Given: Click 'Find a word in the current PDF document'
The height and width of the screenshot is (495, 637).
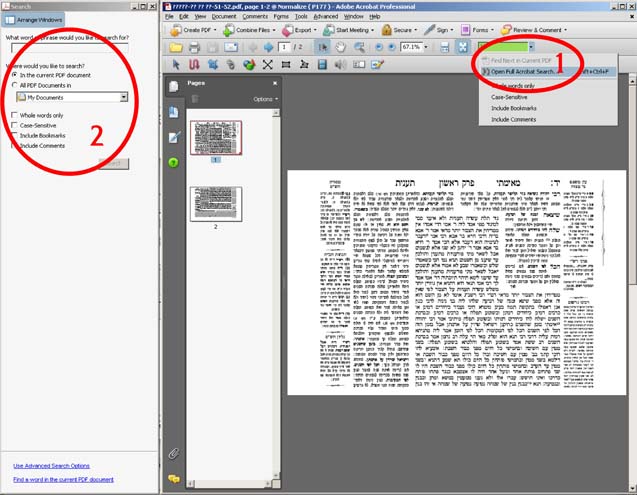Looking at the screenshot, I should click(63, 480).
